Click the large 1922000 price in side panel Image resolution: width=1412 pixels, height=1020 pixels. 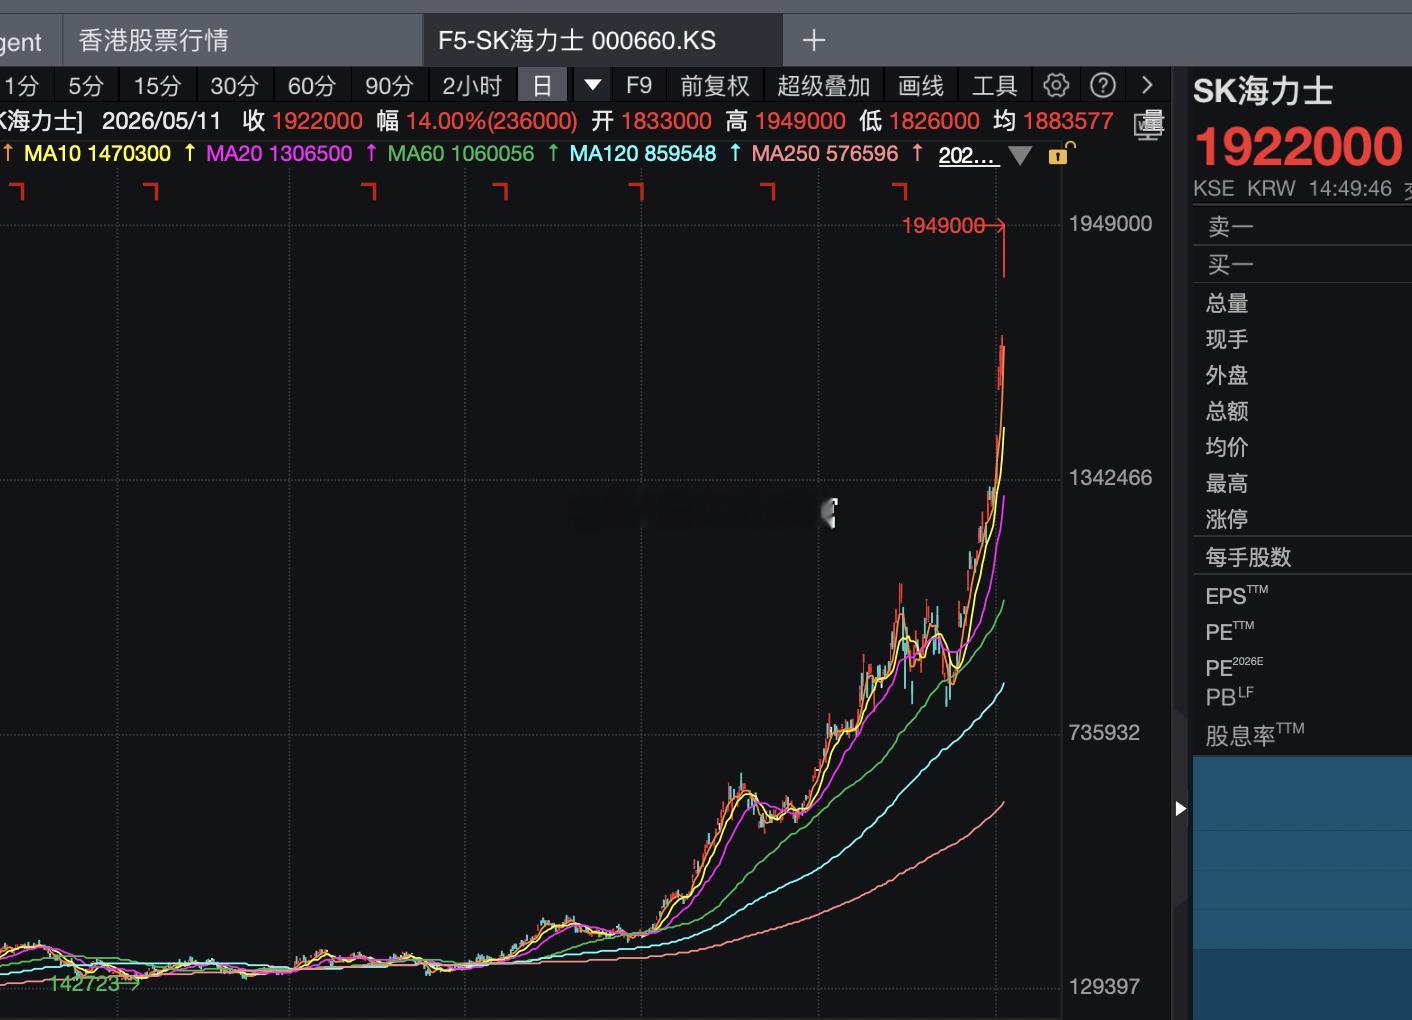point(1298,147)
